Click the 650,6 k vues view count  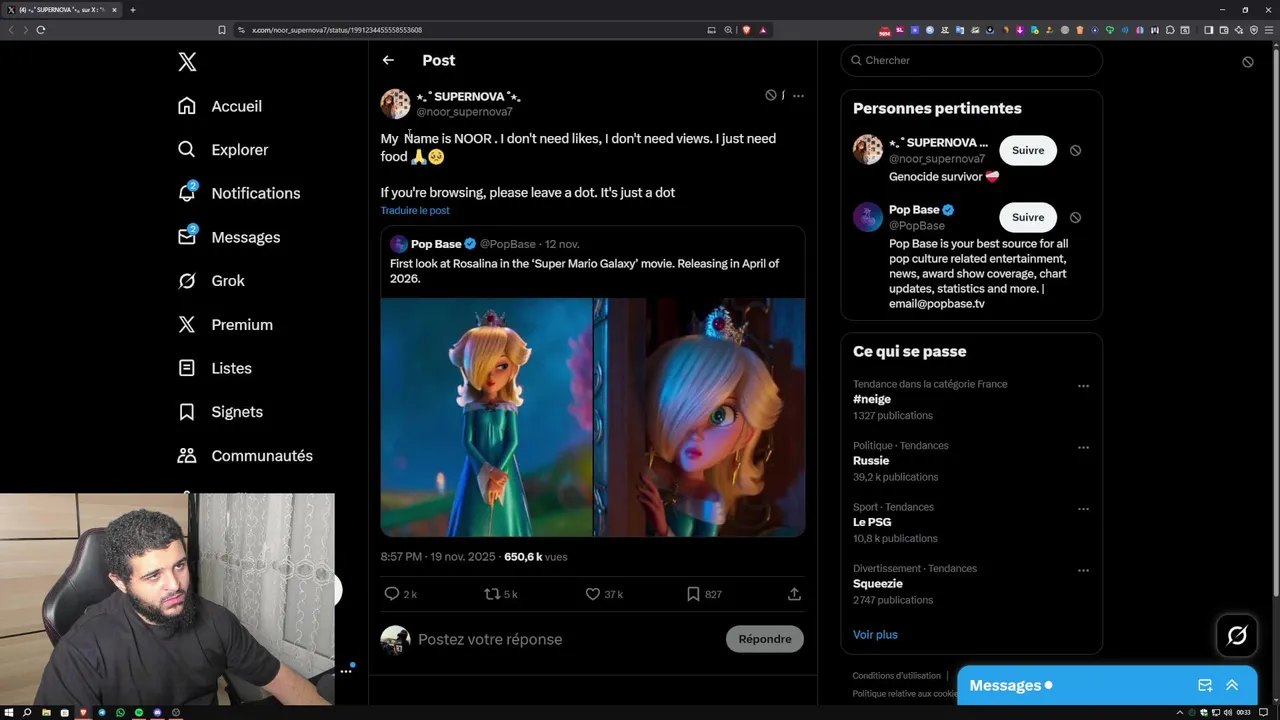click(x=536, y=557)
